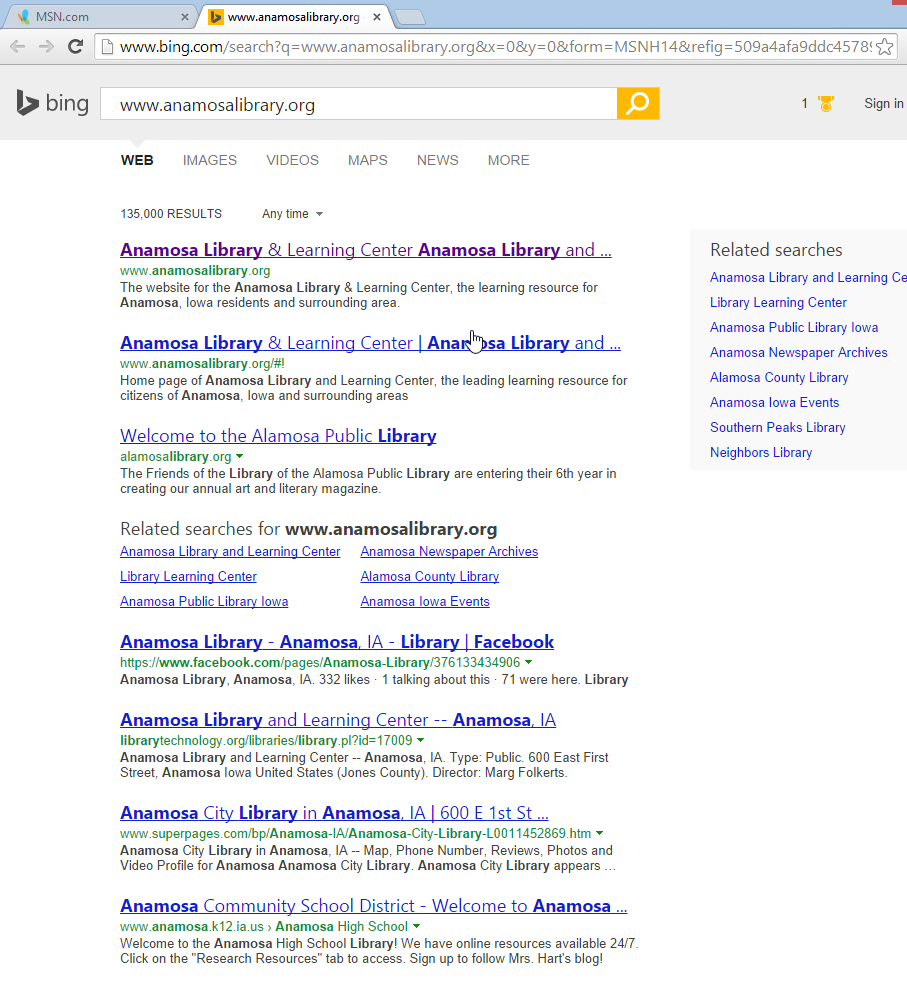Click the page icon in the address bar
Viewport: 907px width, 986px height.
[x=108, y=47]
